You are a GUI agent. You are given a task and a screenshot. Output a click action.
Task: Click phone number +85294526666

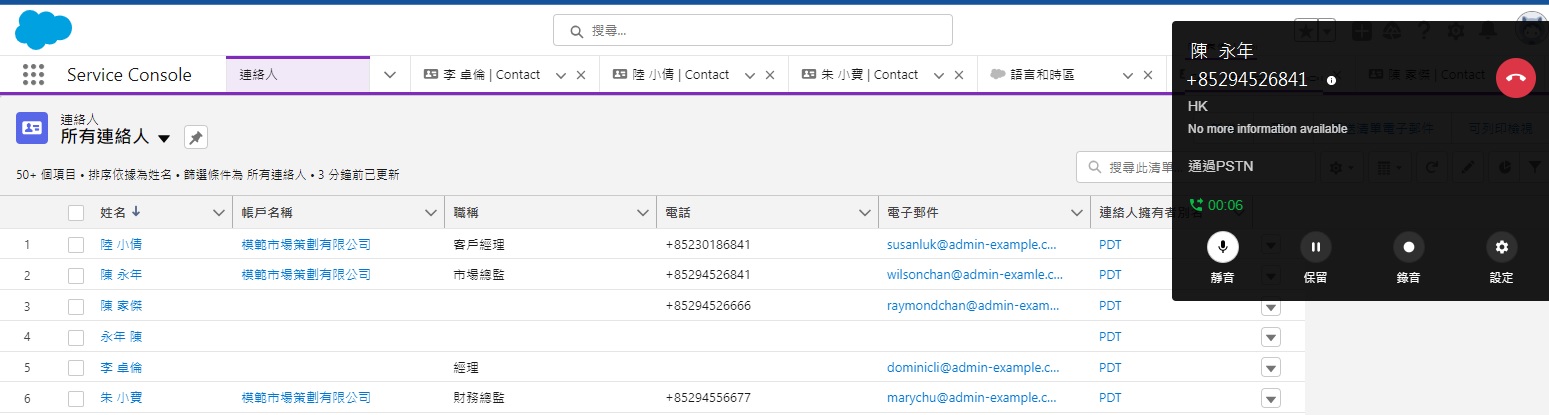pyautogui.click(x=708, y=306)
